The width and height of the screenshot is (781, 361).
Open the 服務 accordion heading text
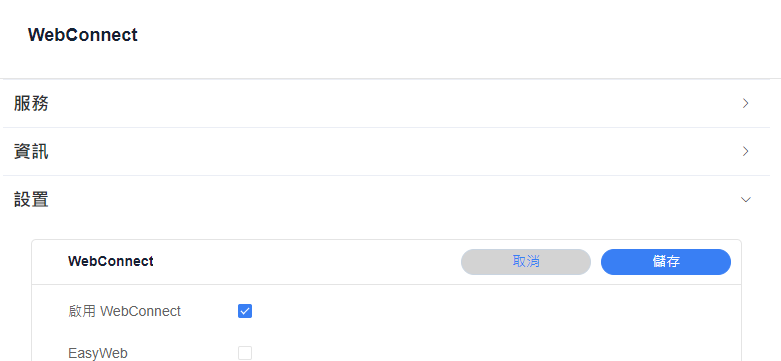click(x=31, y=104)
